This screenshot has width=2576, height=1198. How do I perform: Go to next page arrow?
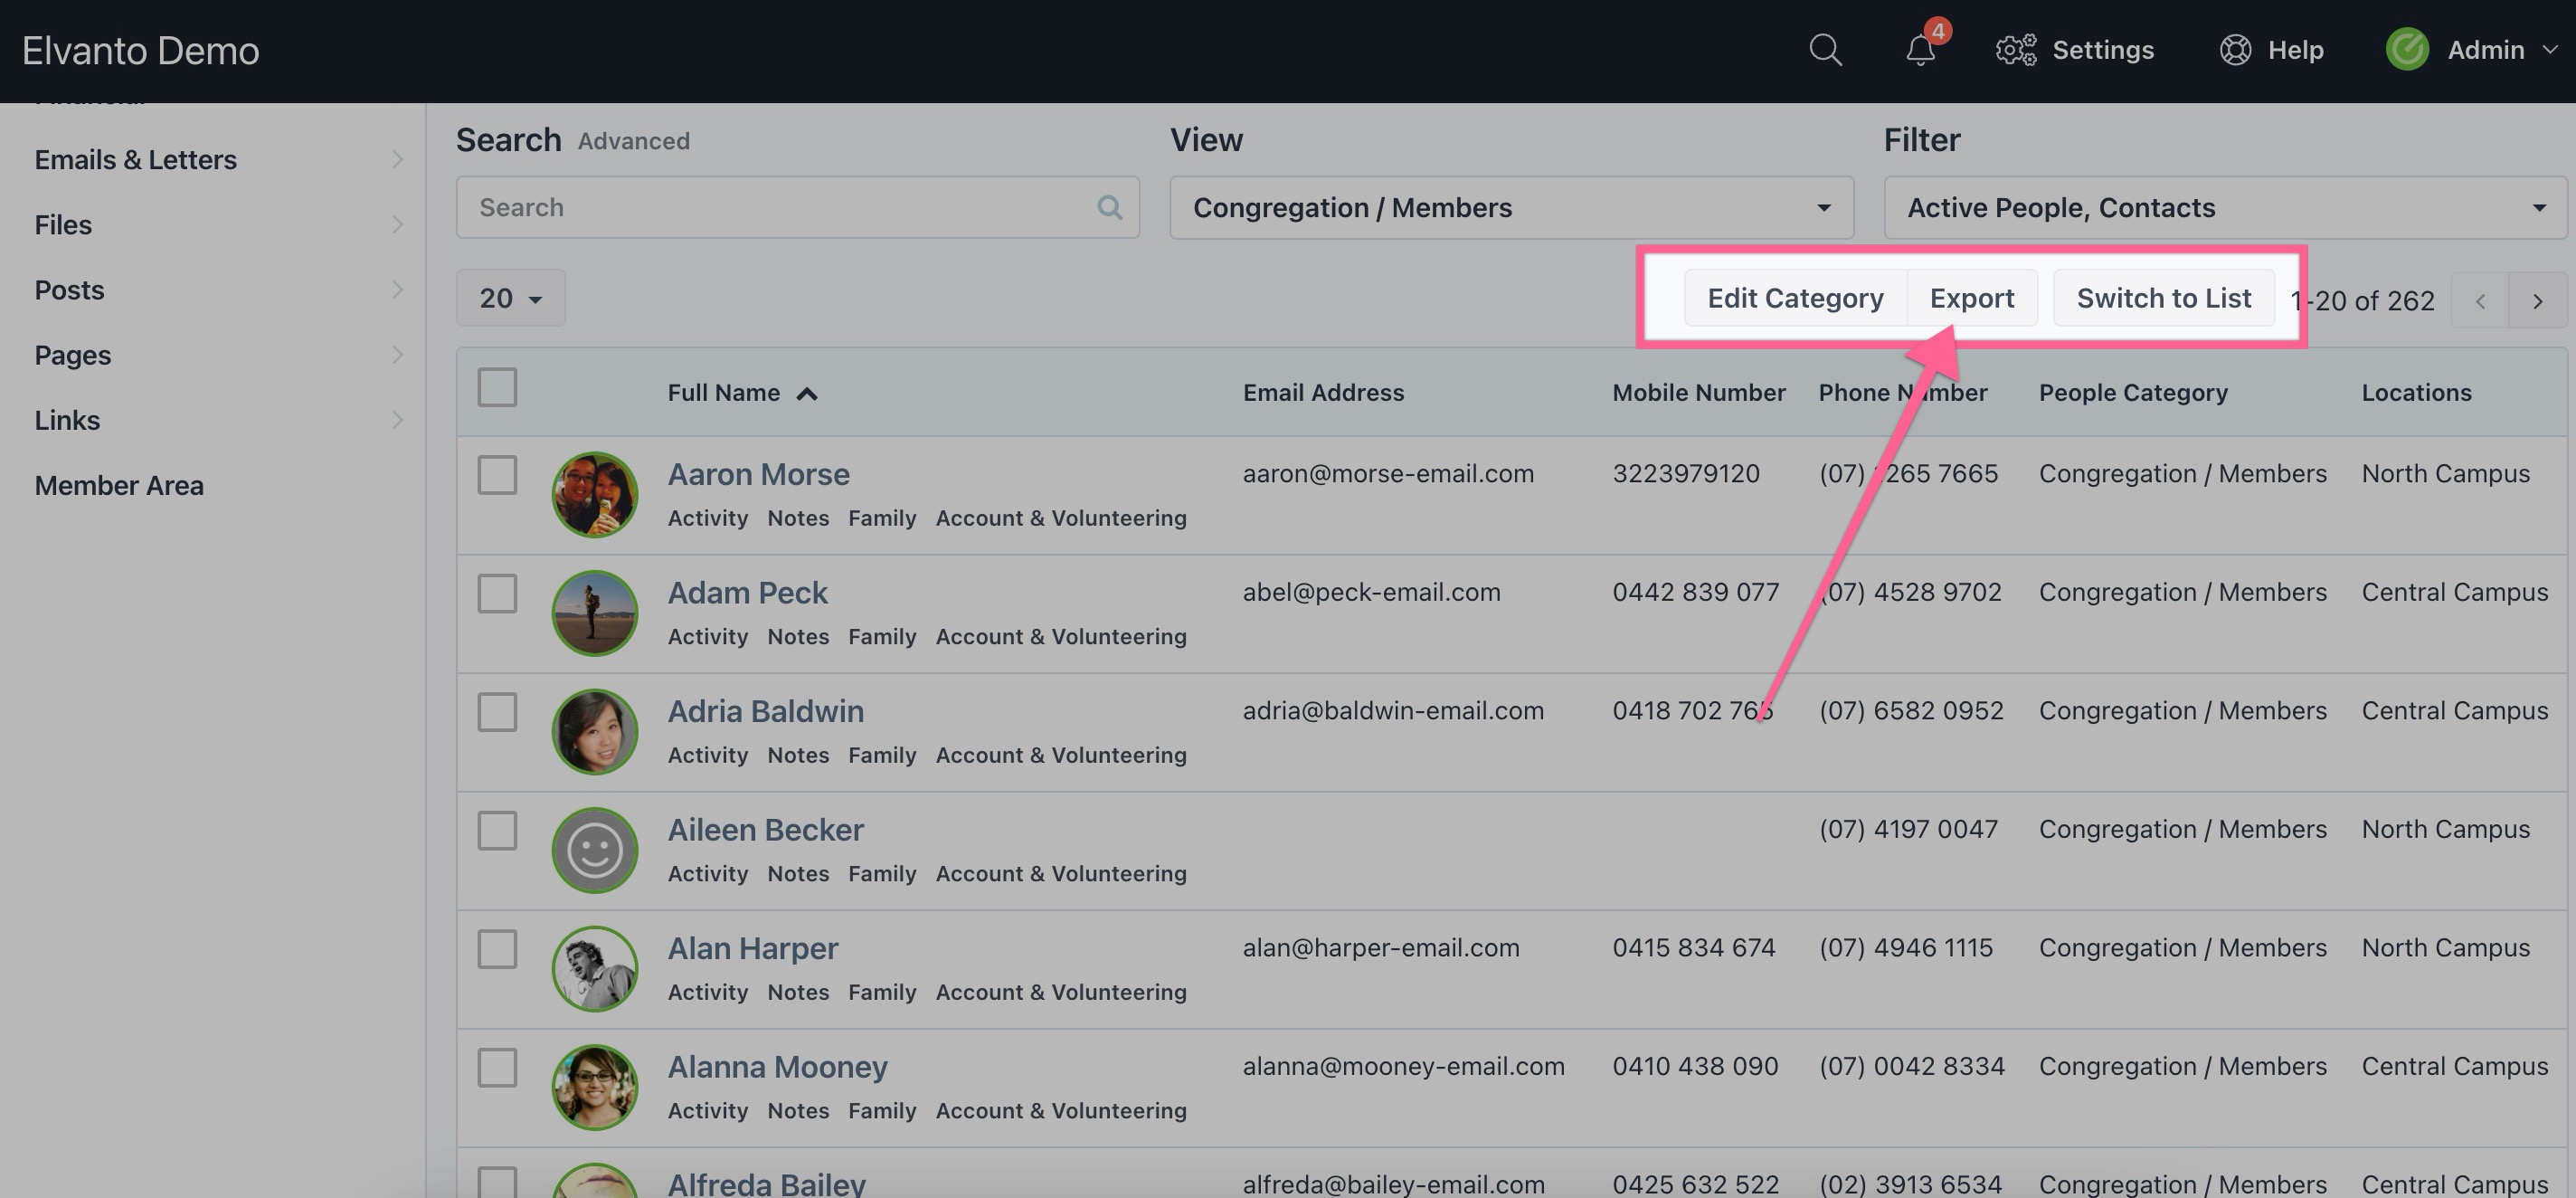(x=2537, y=301)
